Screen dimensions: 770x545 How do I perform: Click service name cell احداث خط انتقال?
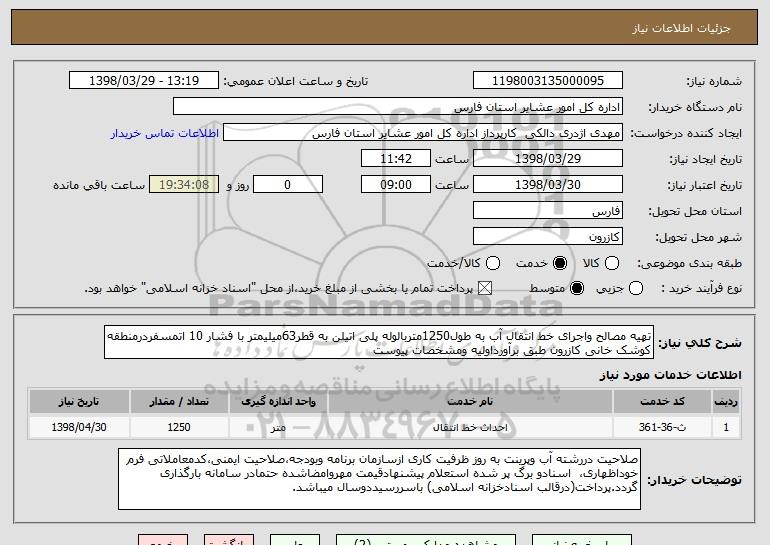(470, 427)
